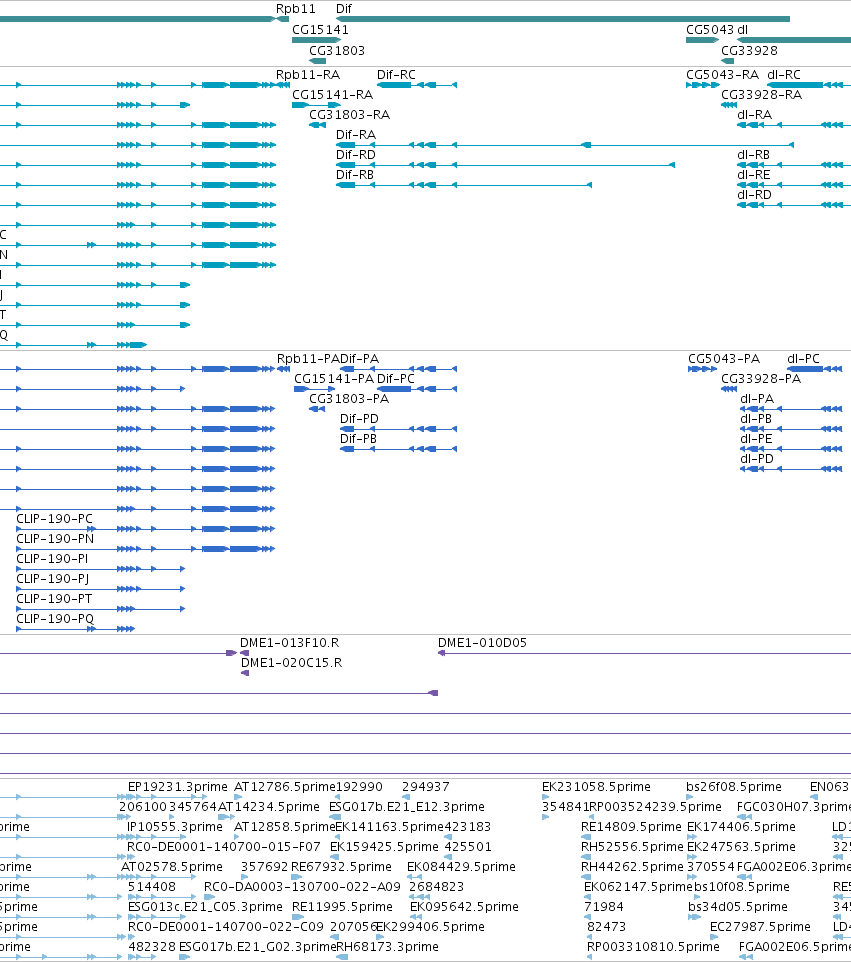
Task: Click the DME1-013F10.R clone label
Action: (290, 642)
